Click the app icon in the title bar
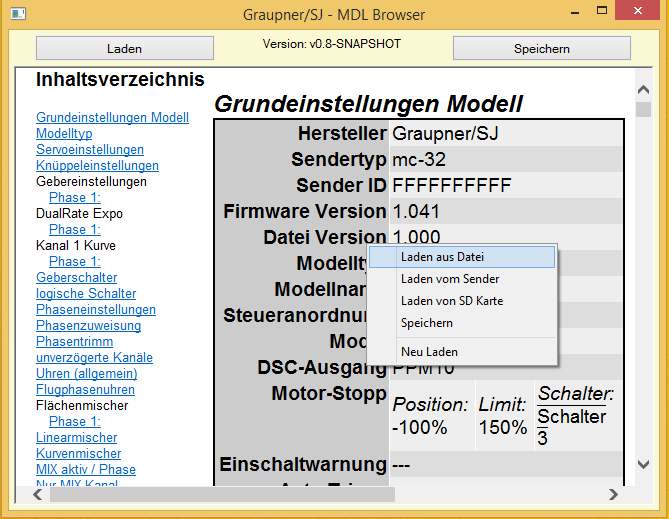Image resolution: width=669 pixels, height=519 pixels. 17,15
